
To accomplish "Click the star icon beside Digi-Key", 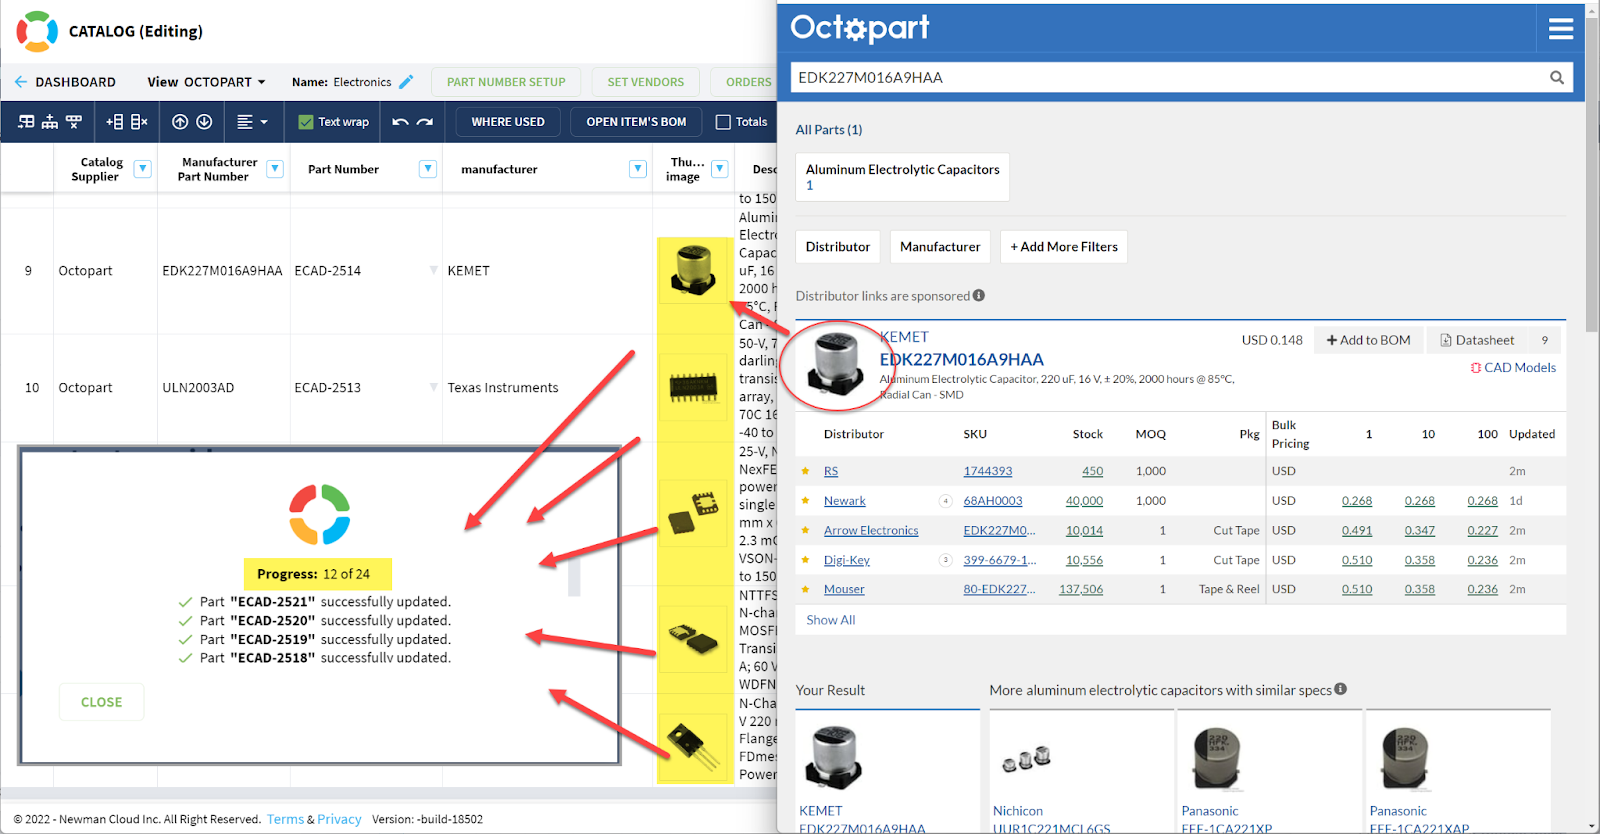I will pos(805,560).
